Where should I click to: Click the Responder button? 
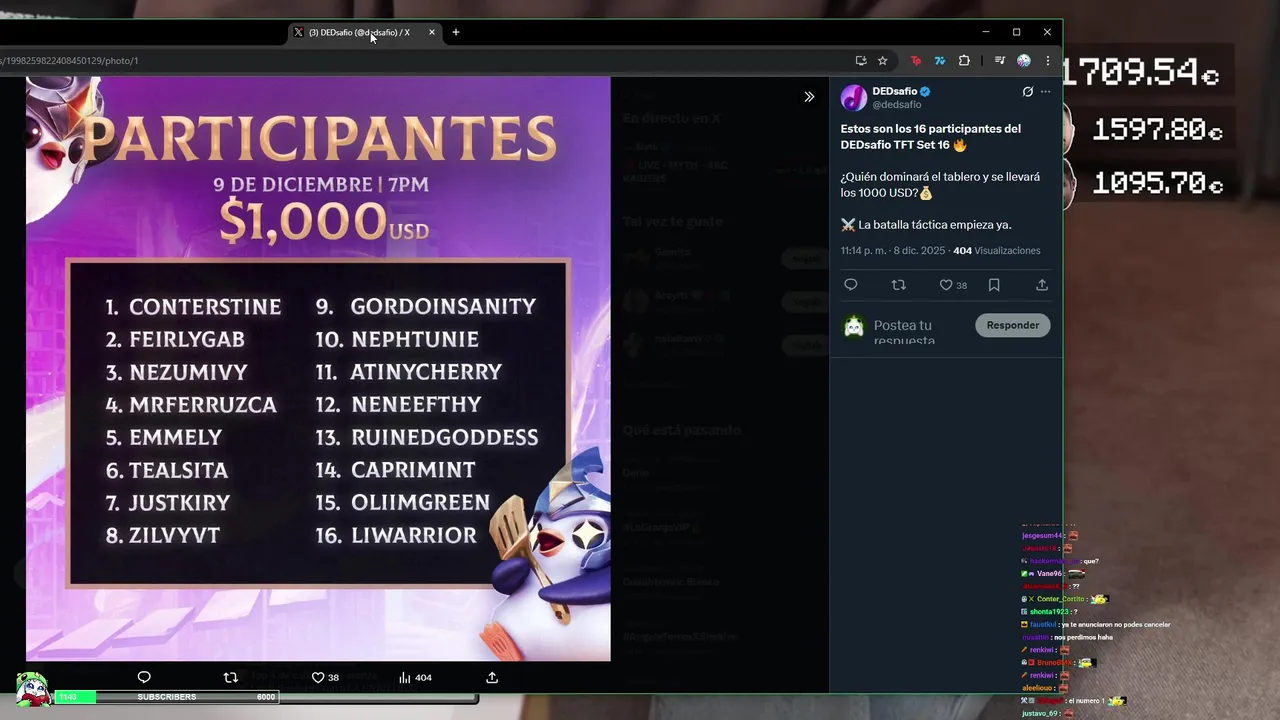click(1012, 325)
